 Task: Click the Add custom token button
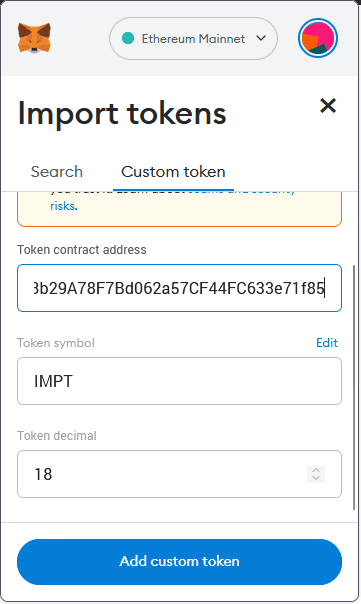(180, 562)
